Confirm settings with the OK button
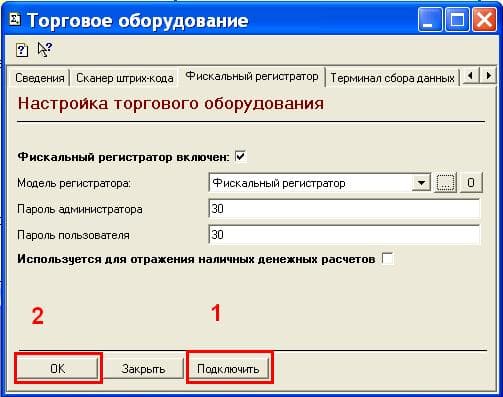 tap(58, 368)
